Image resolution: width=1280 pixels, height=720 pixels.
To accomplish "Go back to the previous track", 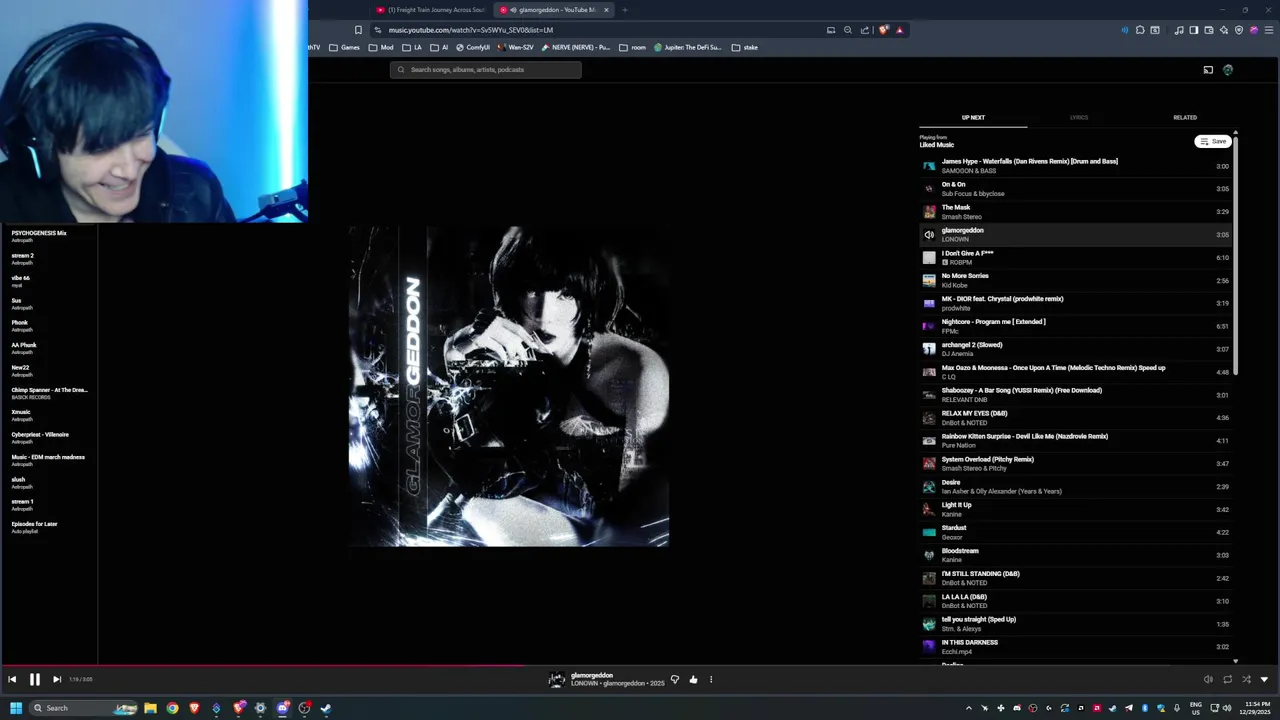I will point(12,679).
